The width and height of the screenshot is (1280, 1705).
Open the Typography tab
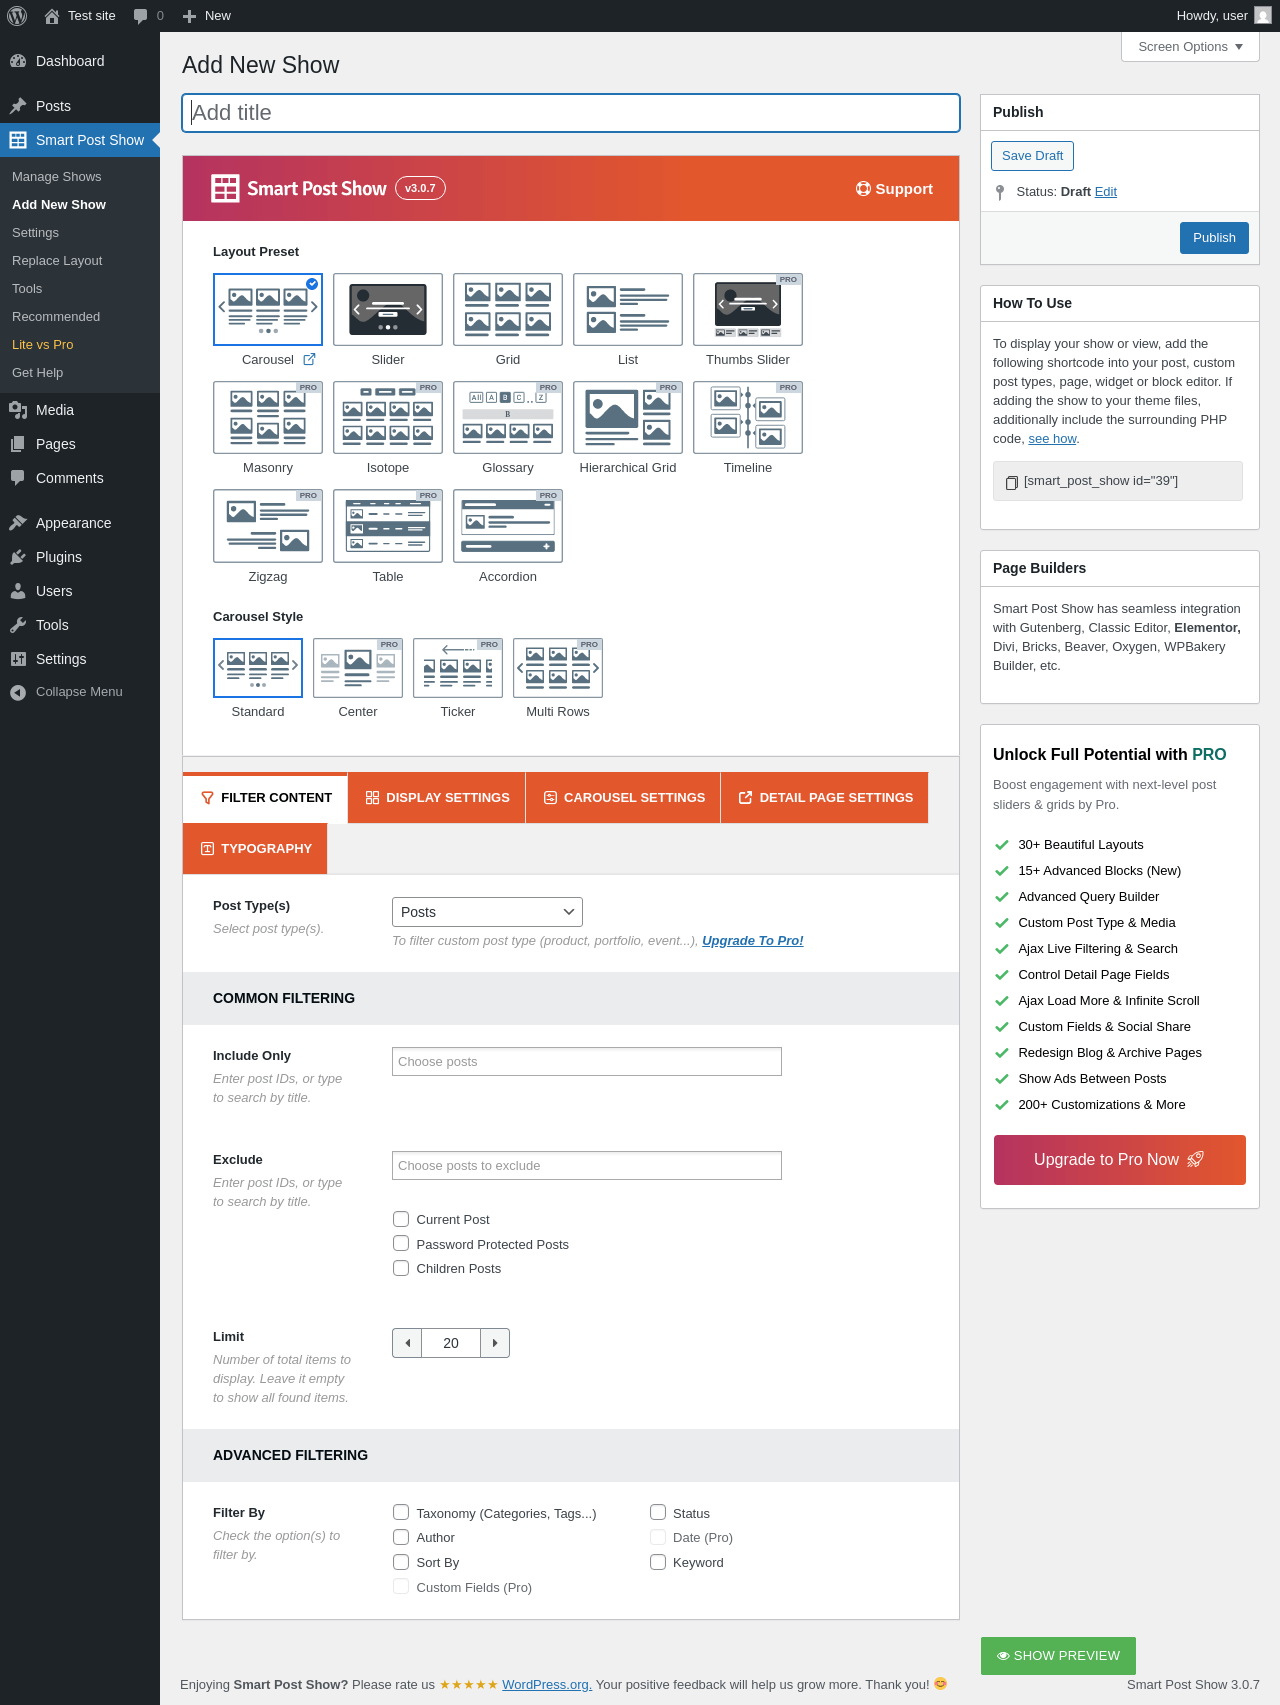[x=255, y=848]
